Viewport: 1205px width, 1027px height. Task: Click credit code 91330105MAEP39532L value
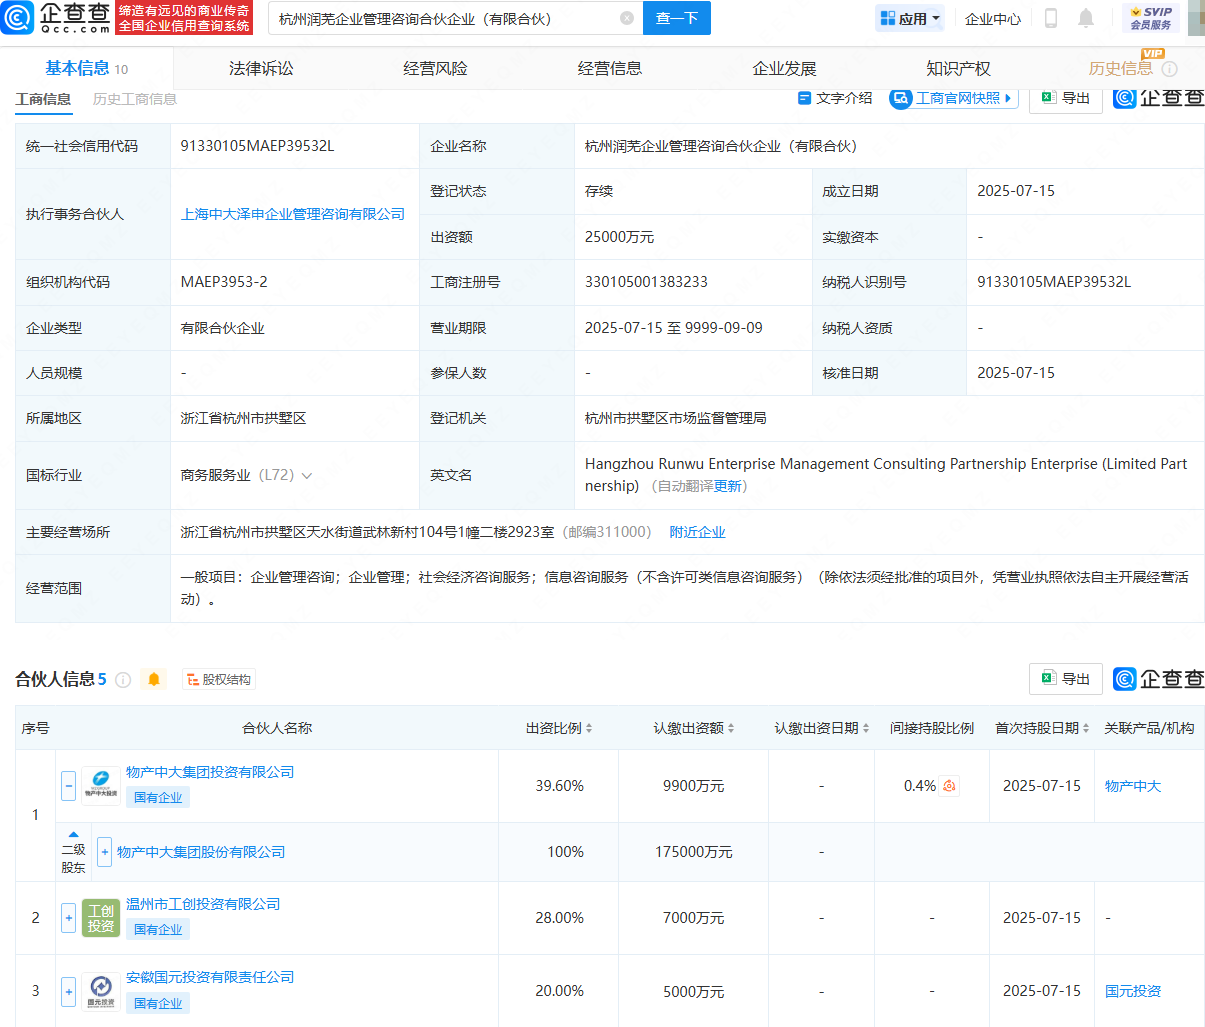[257, 146]
